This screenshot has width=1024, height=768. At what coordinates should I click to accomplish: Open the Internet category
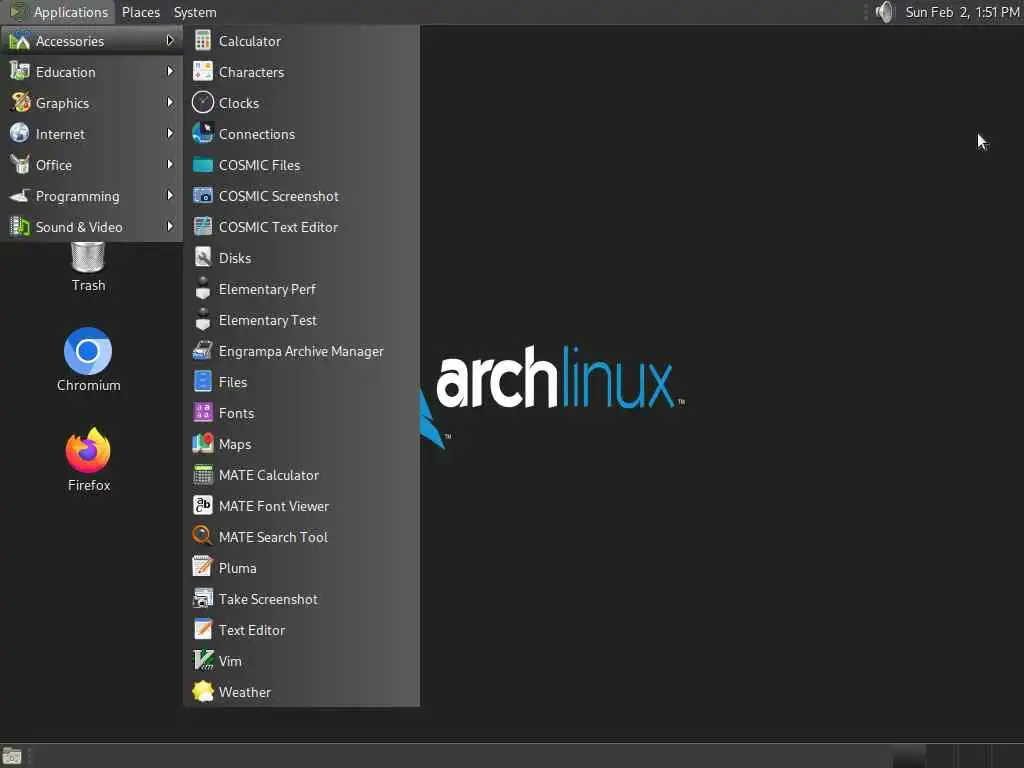(x=91, y=133)
